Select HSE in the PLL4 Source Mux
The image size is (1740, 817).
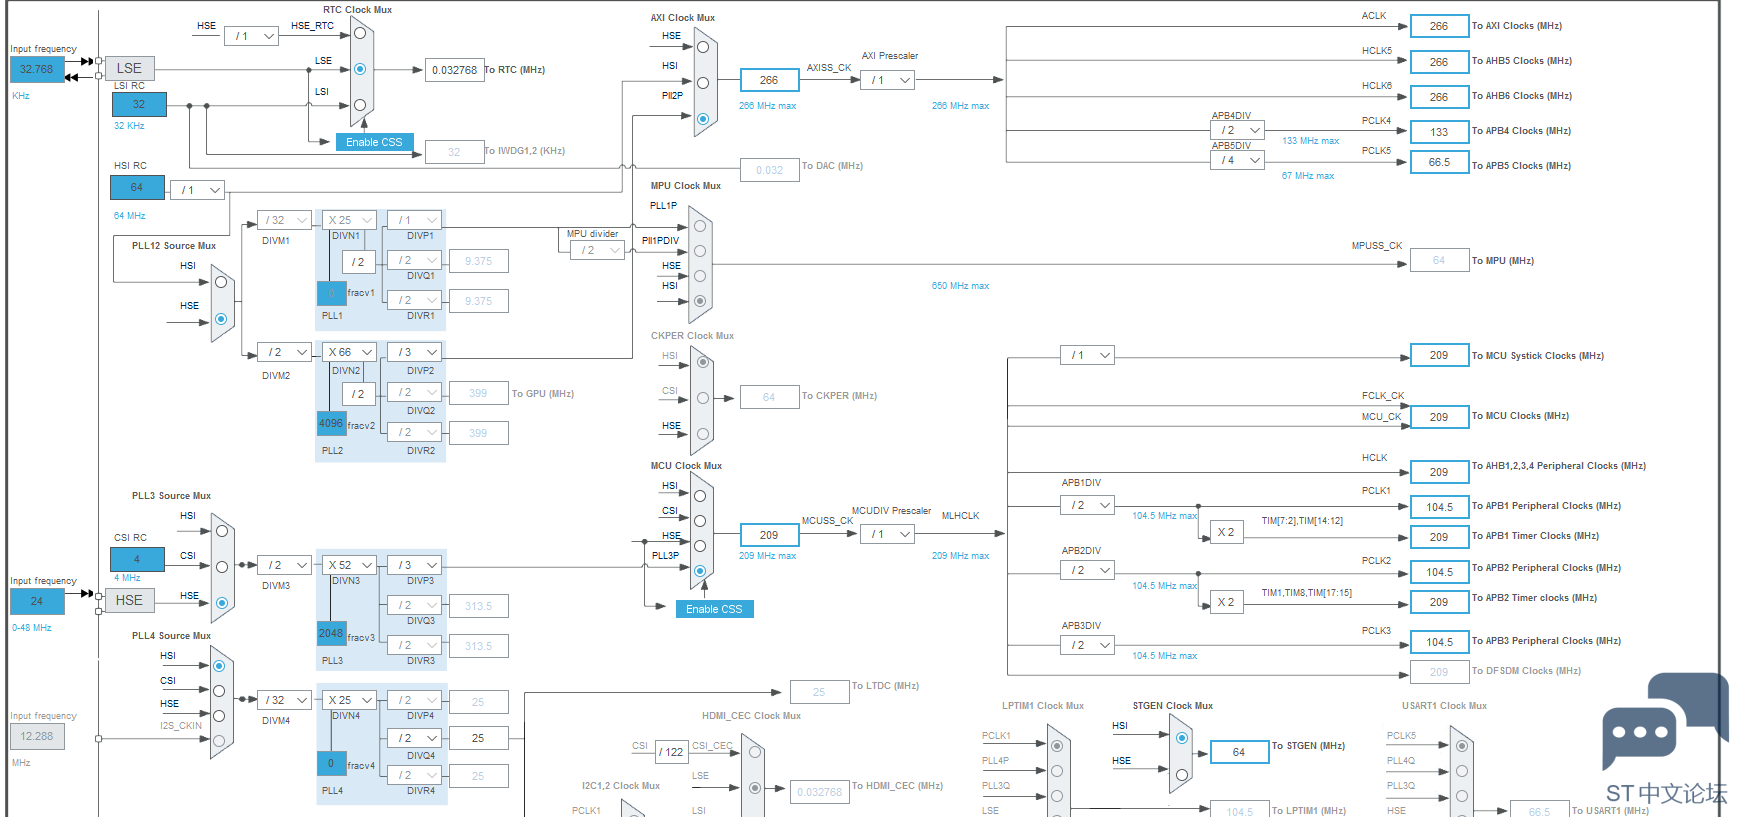[219, 716]
